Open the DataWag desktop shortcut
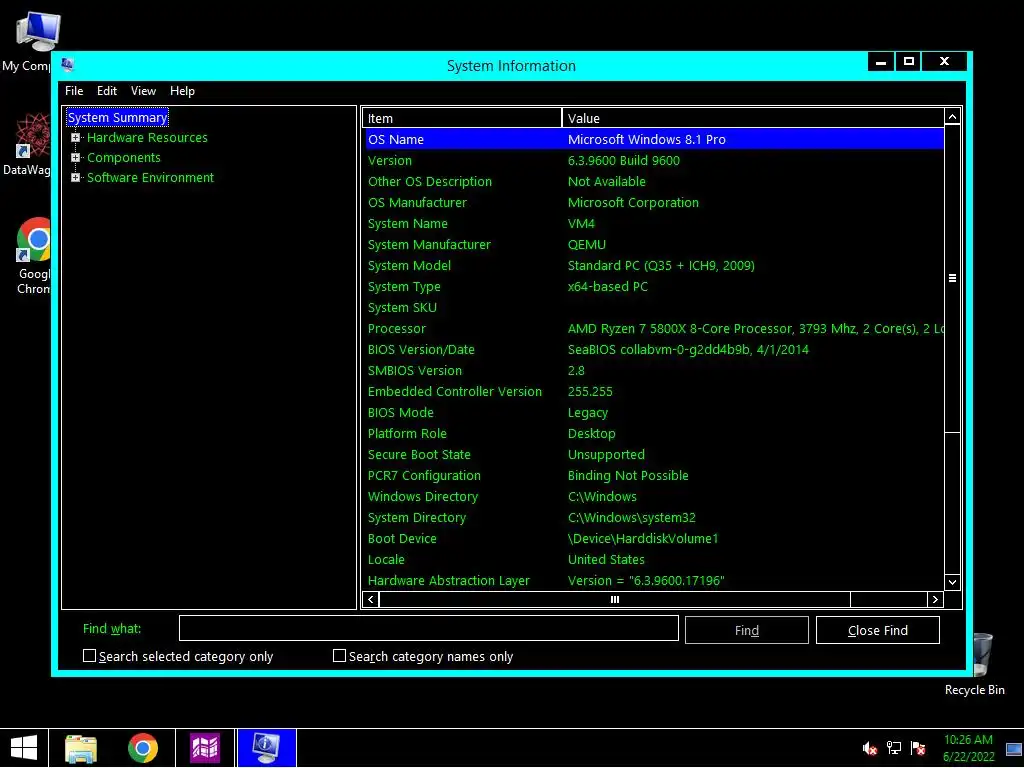This screenshot has width=1024, height=768. tap(26, 144)
